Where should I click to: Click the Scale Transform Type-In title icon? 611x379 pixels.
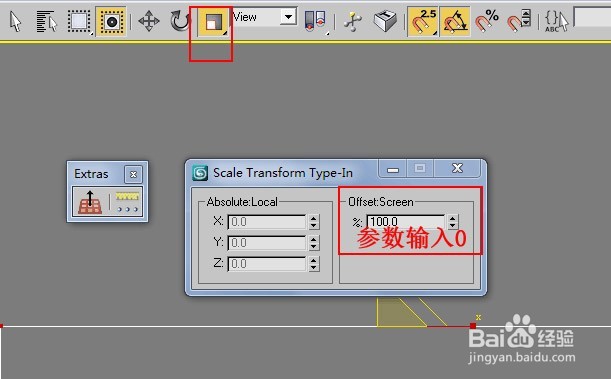click(x=200, y=173)
